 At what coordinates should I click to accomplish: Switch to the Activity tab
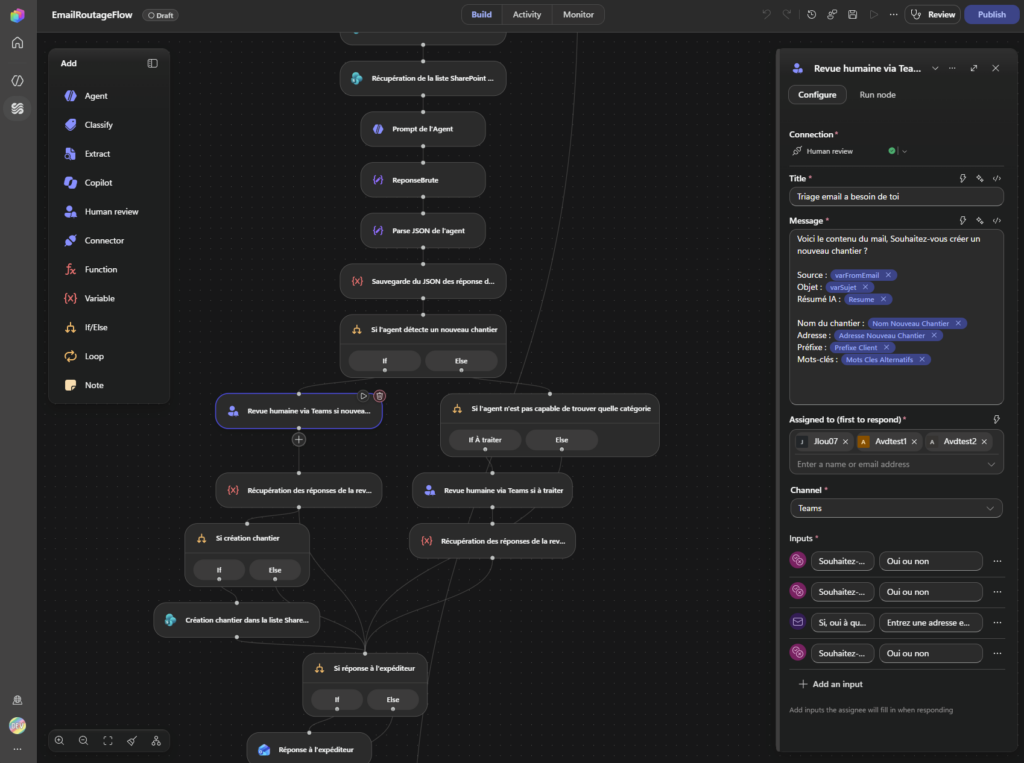(527, 14)
